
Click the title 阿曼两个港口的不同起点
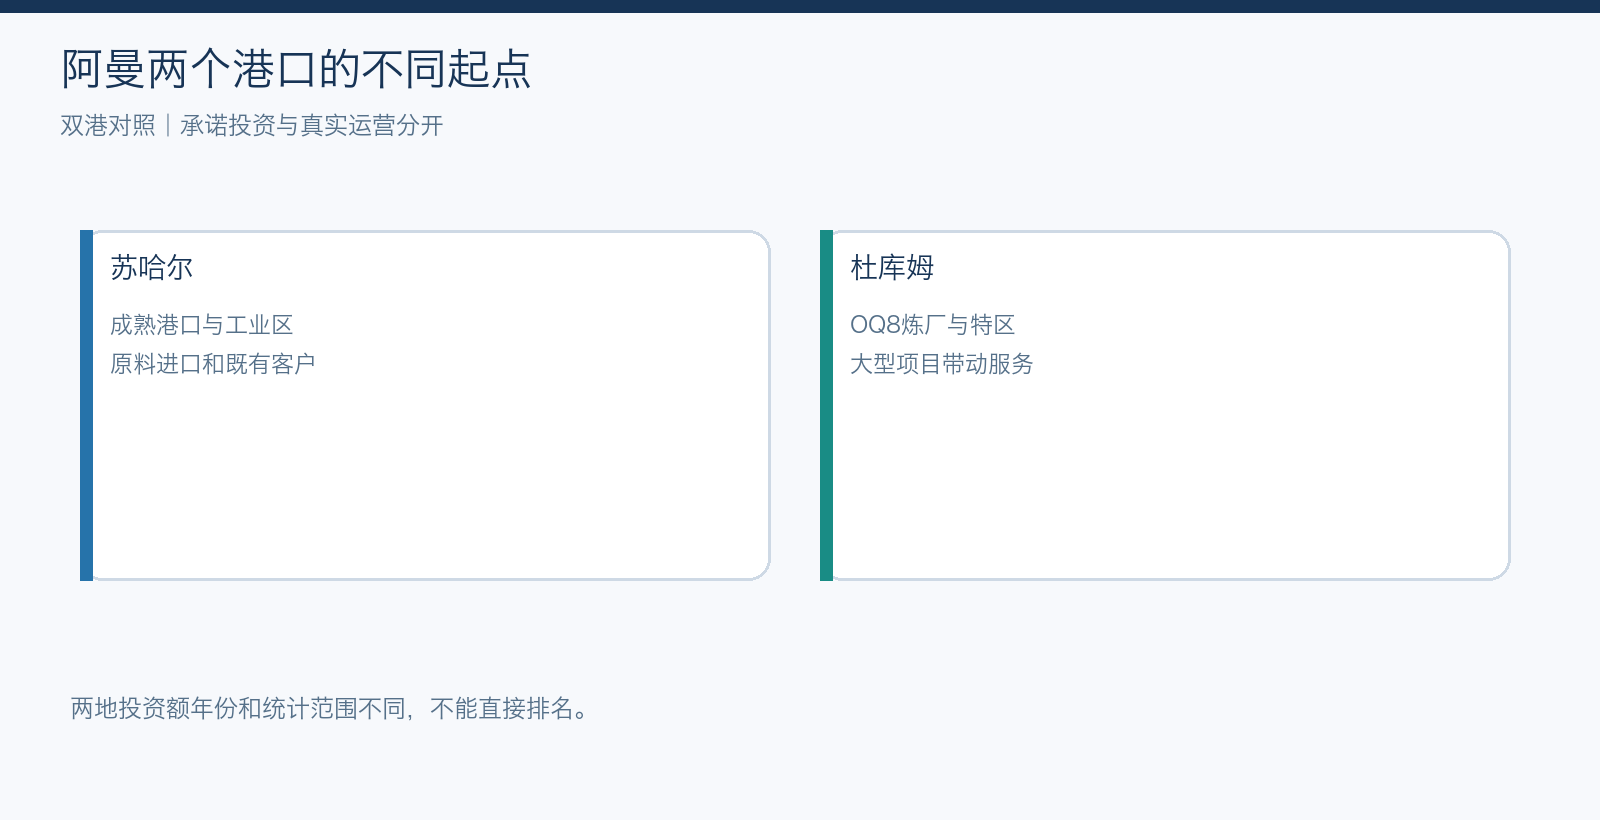point(296,70)
